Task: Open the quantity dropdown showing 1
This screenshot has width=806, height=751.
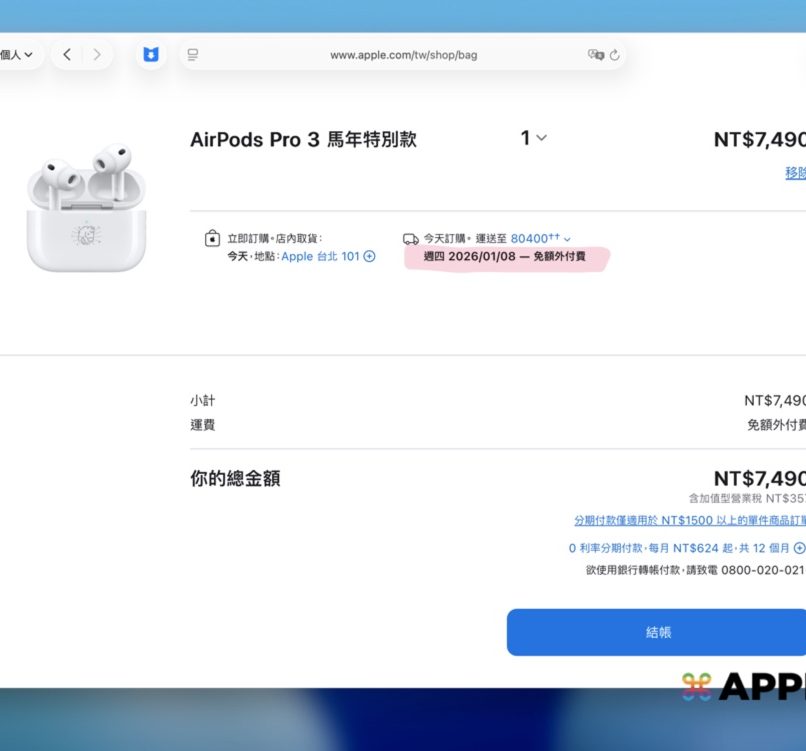Action: pos(533,138)
